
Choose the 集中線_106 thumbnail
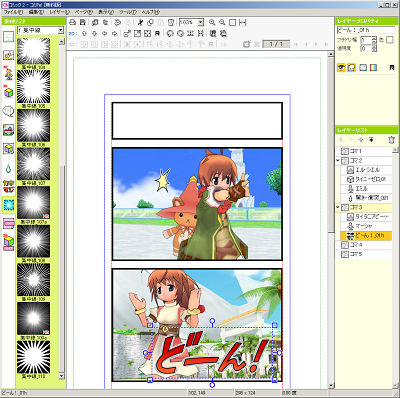(33, 125)
